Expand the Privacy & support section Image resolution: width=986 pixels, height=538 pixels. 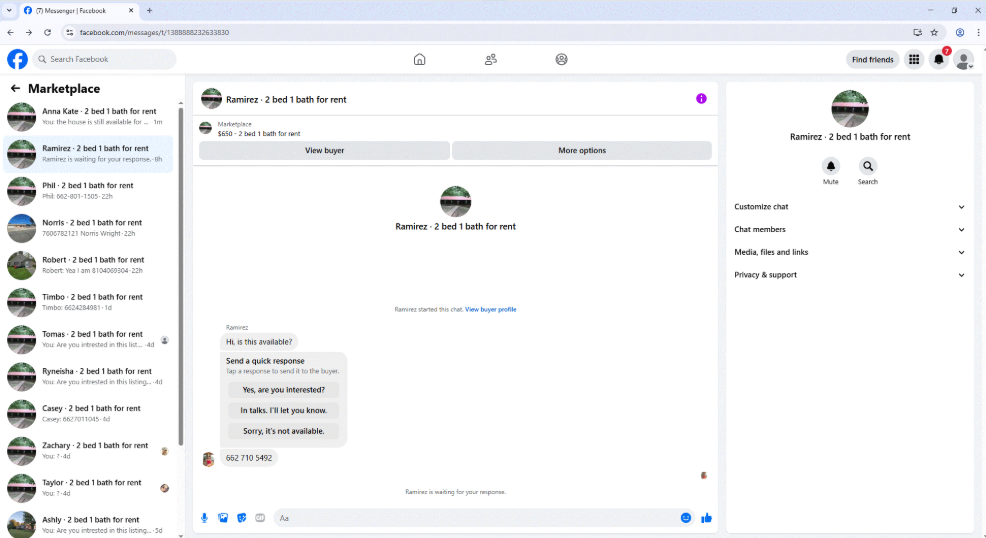[x=849, y=275]
